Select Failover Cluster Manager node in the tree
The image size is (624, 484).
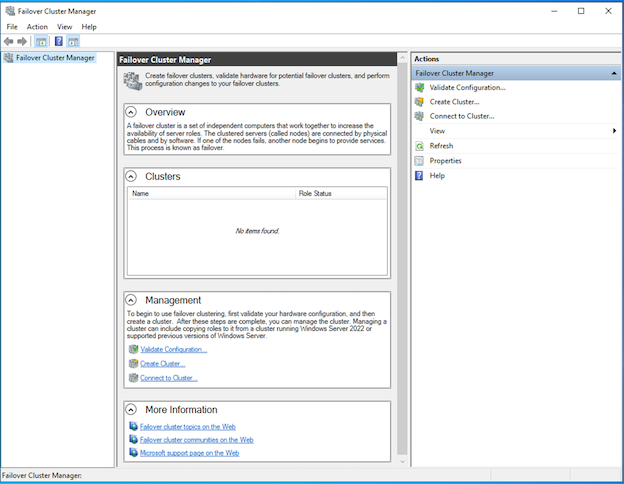tap(55, 58)
